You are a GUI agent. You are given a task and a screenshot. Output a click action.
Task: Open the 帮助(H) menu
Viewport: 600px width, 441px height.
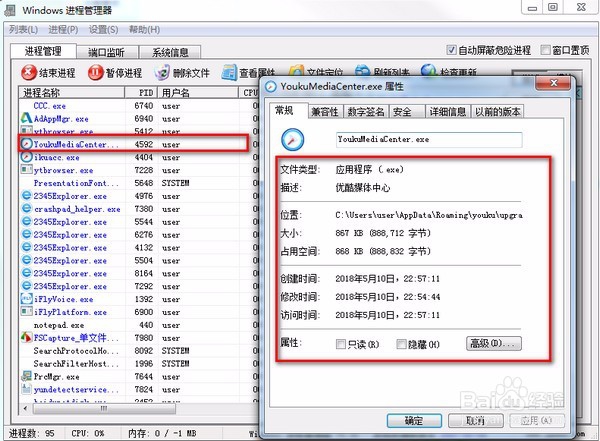click(x=144, y=29)
